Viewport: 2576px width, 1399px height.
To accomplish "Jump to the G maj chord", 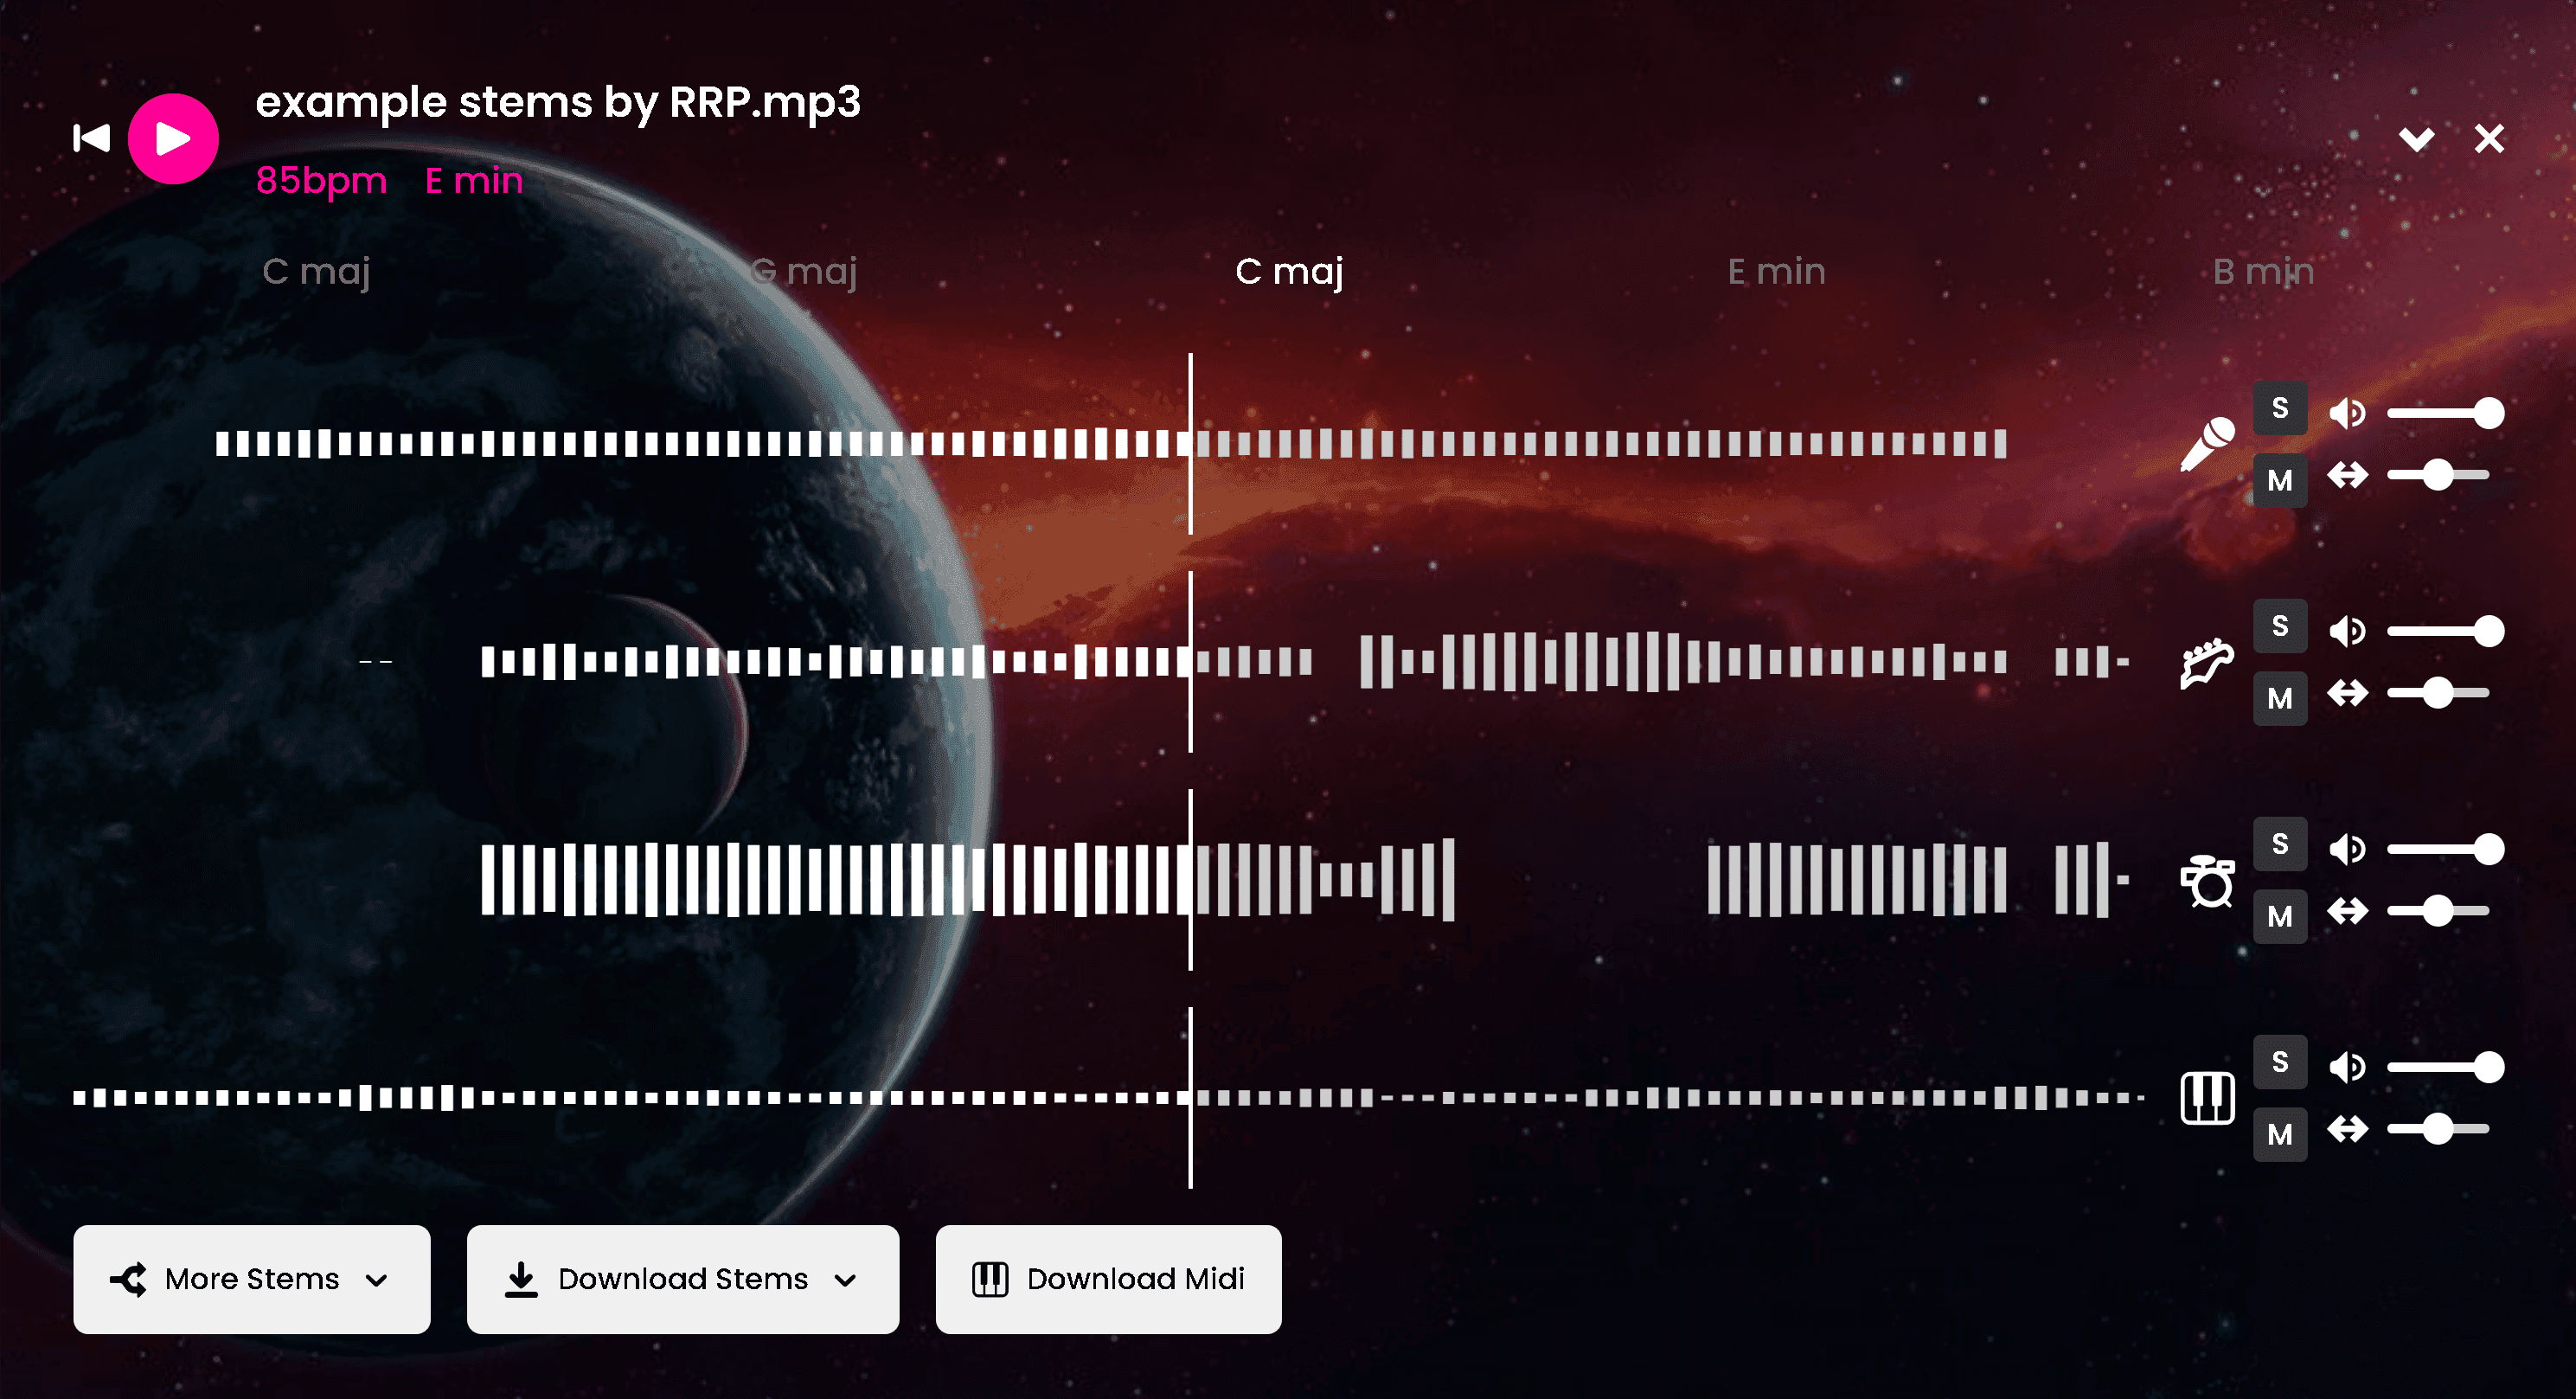I will point(804,272).
